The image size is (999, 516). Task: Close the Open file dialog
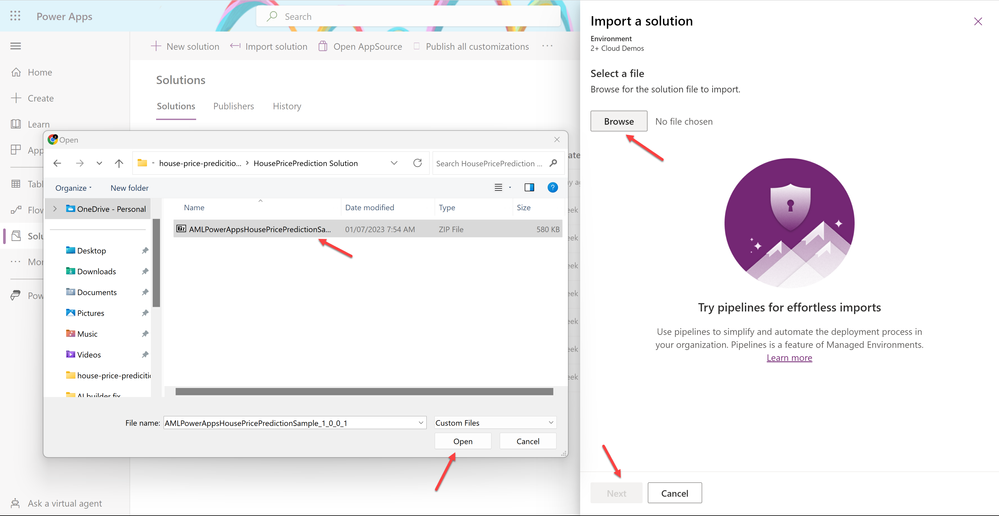point(557,140)
